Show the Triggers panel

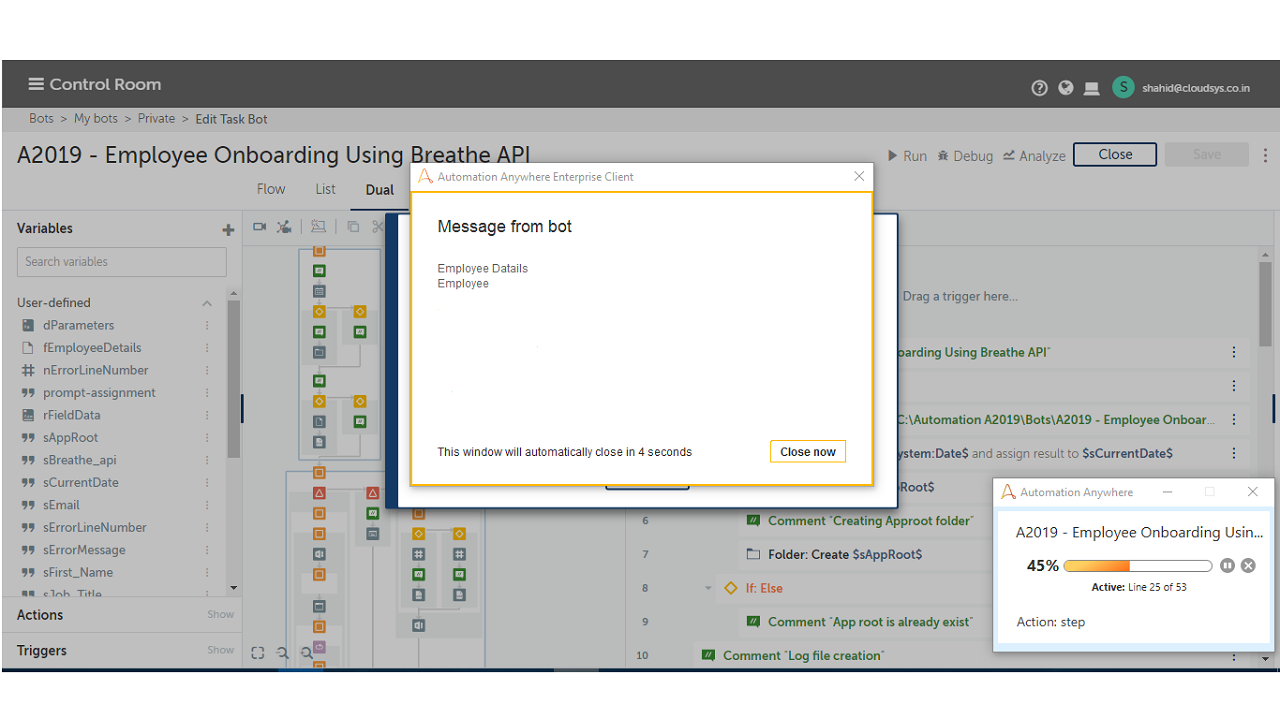tap(221, 650)
